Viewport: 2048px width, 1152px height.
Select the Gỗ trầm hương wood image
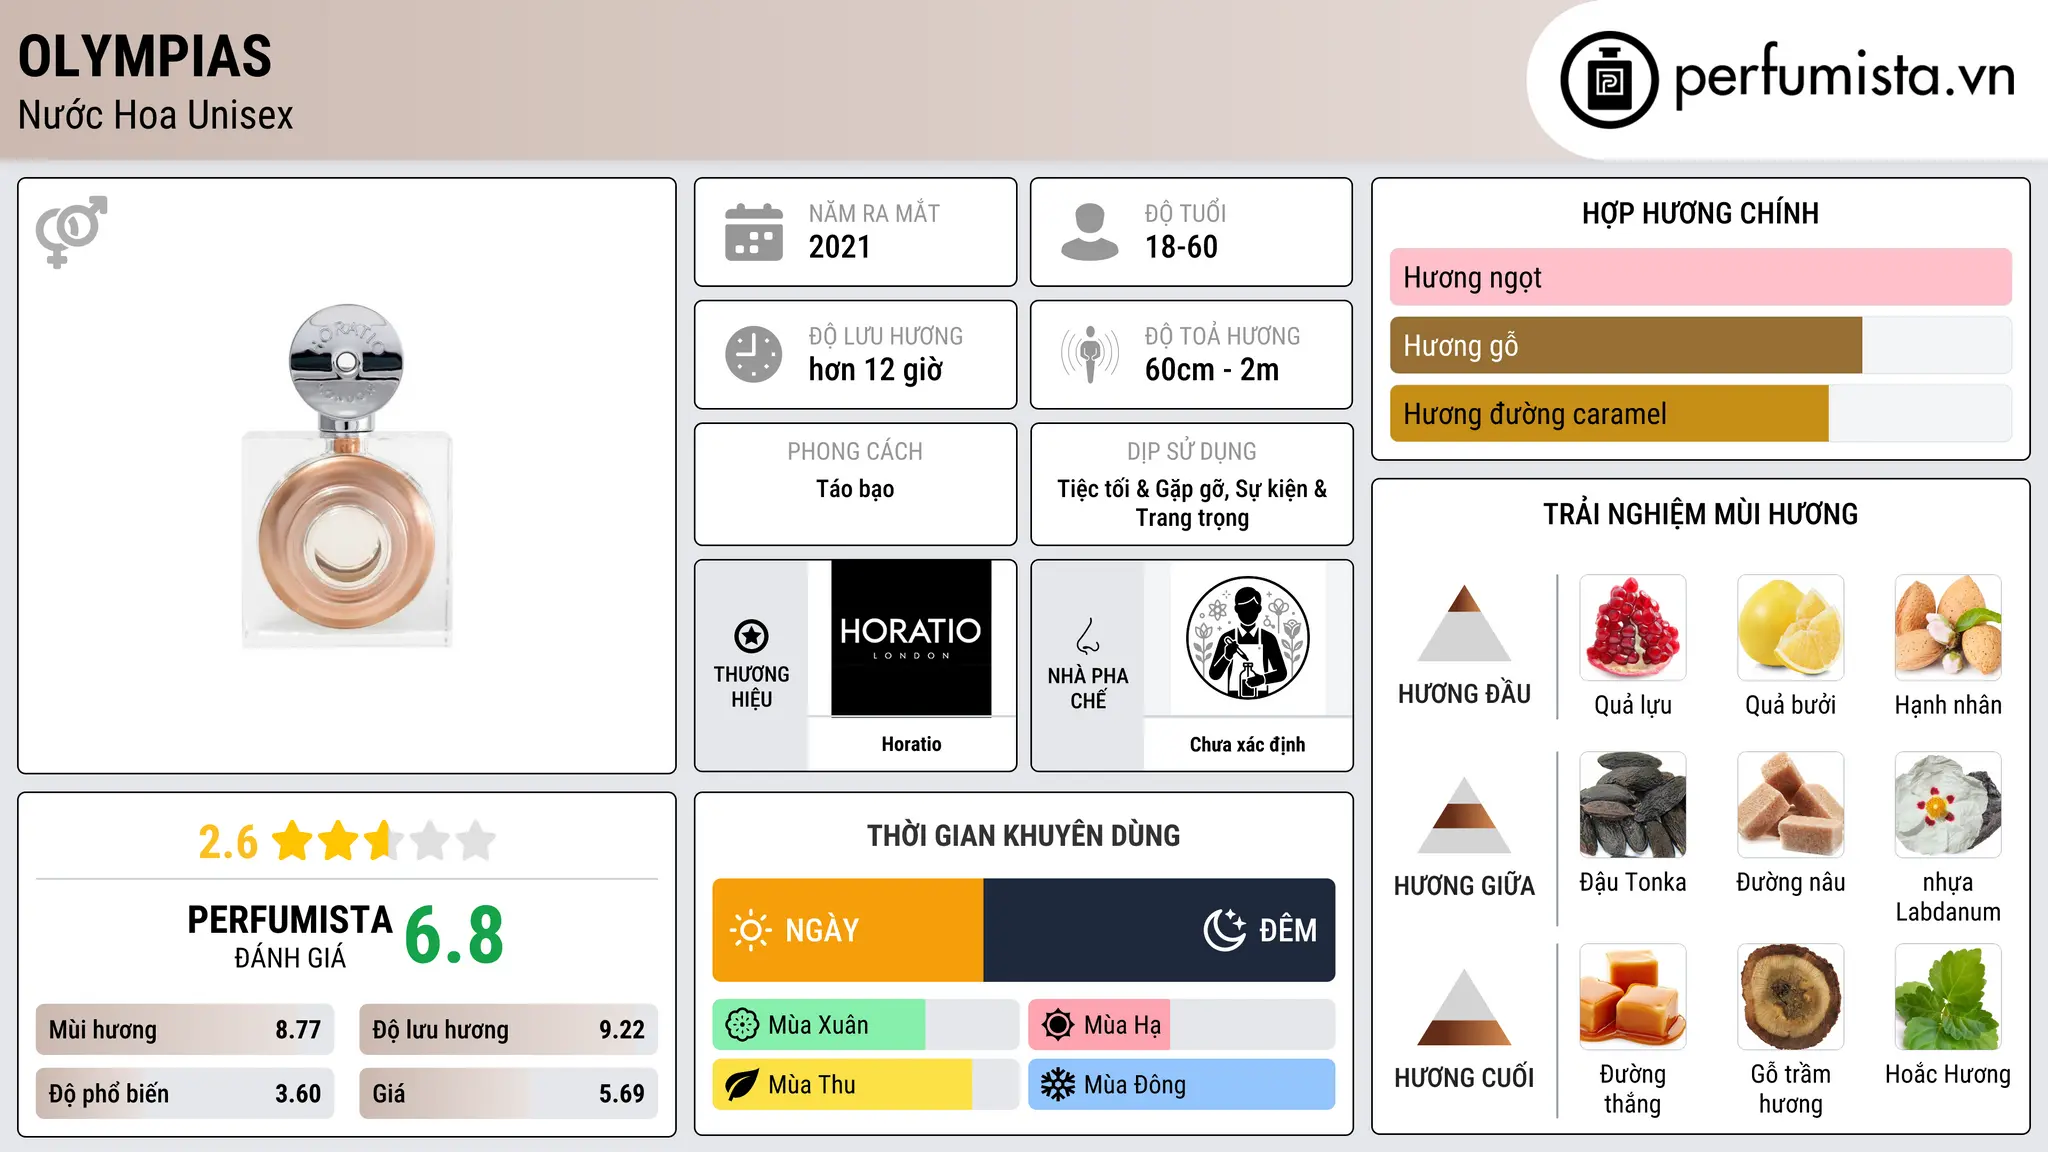tap(1790, 997)
